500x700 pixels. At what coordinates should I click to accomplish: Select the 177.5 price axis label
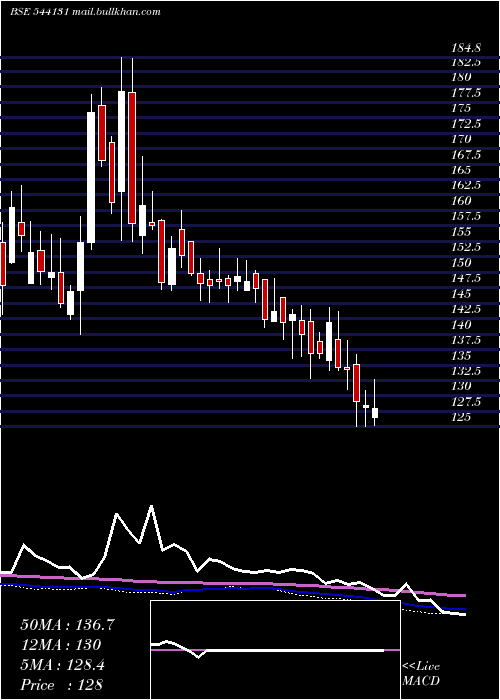tap(466, 93)
